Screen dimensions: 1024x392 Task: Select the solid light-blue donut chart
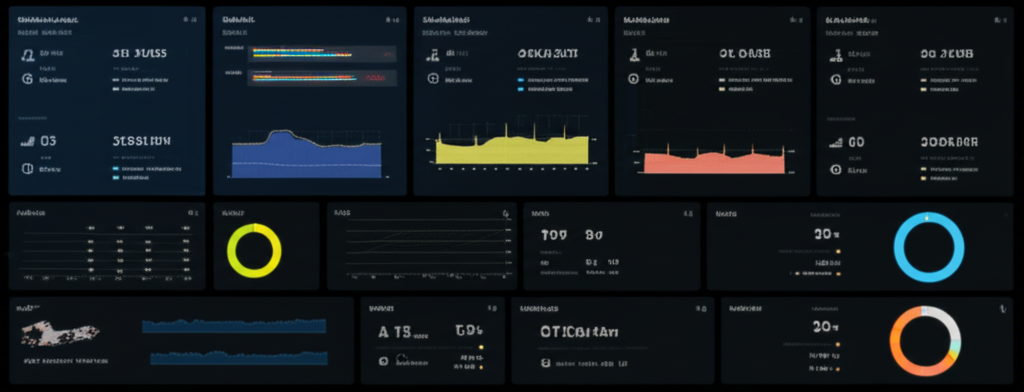[928, 247]
